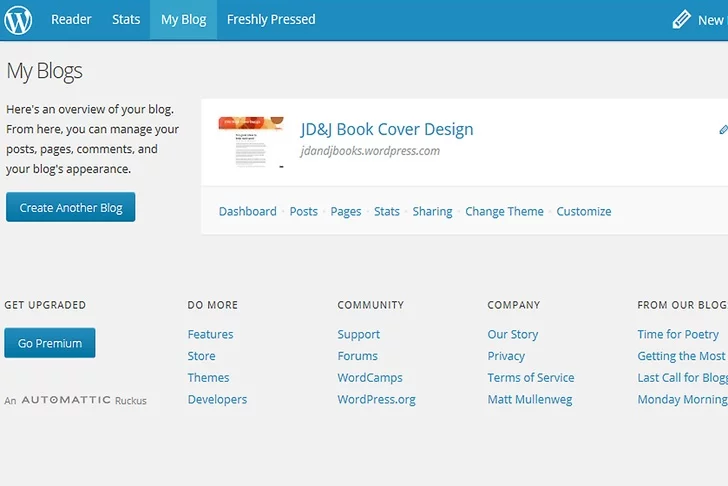Open the Reader tab
Image resolution: width=728 pixels, height=486 pixels.
point(71,19)
